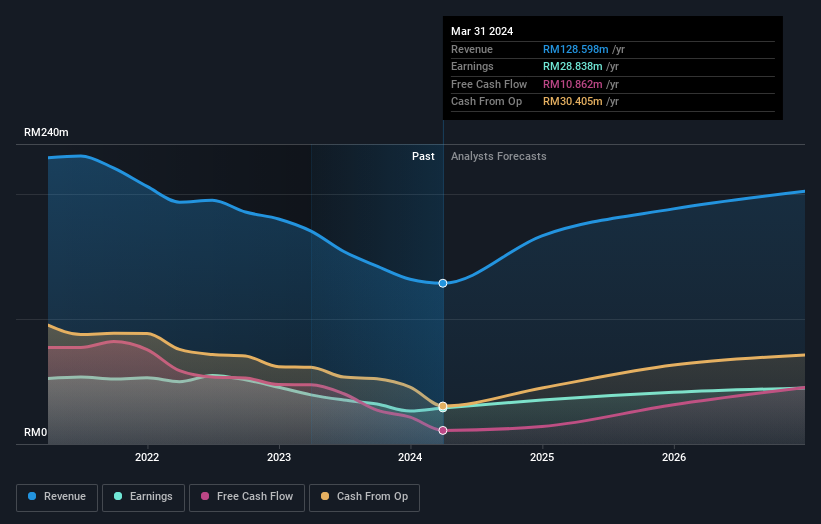Click the Past section label
The height and width of the screenshot is (524, 821).
(x=423, y=157)
